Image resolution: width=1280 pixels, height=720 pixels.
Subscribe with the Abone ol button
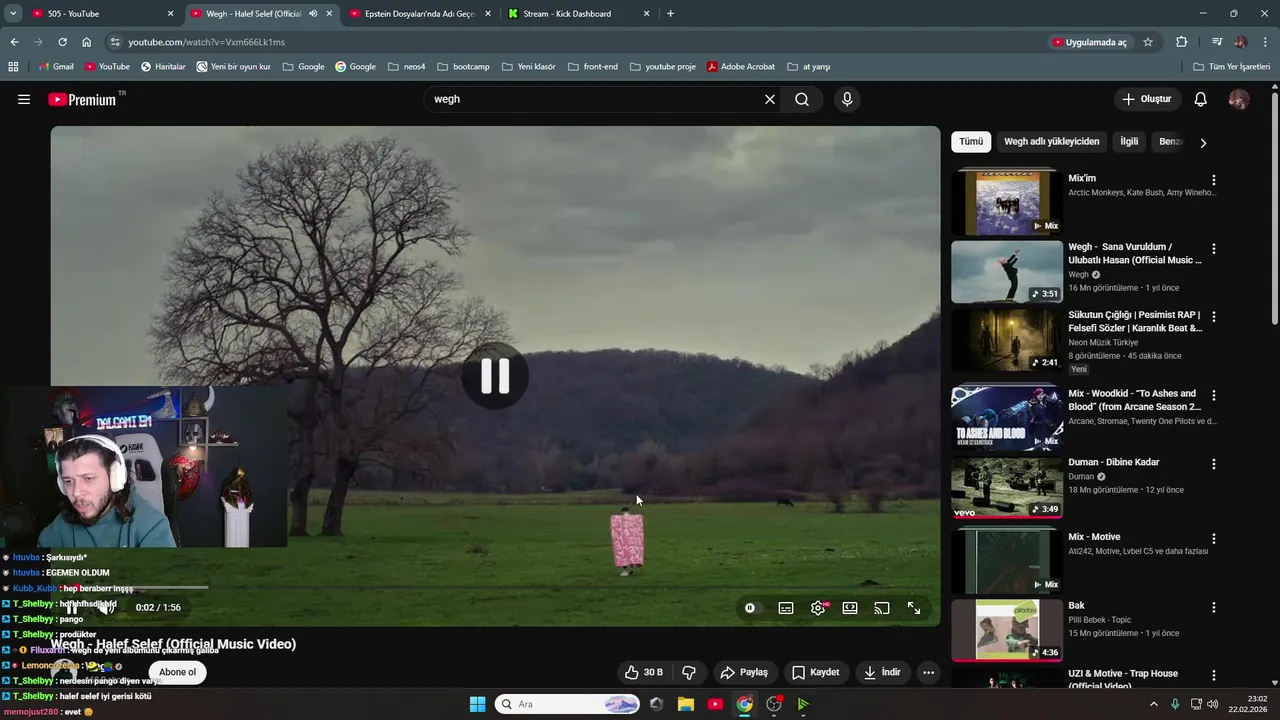(177, 672)
